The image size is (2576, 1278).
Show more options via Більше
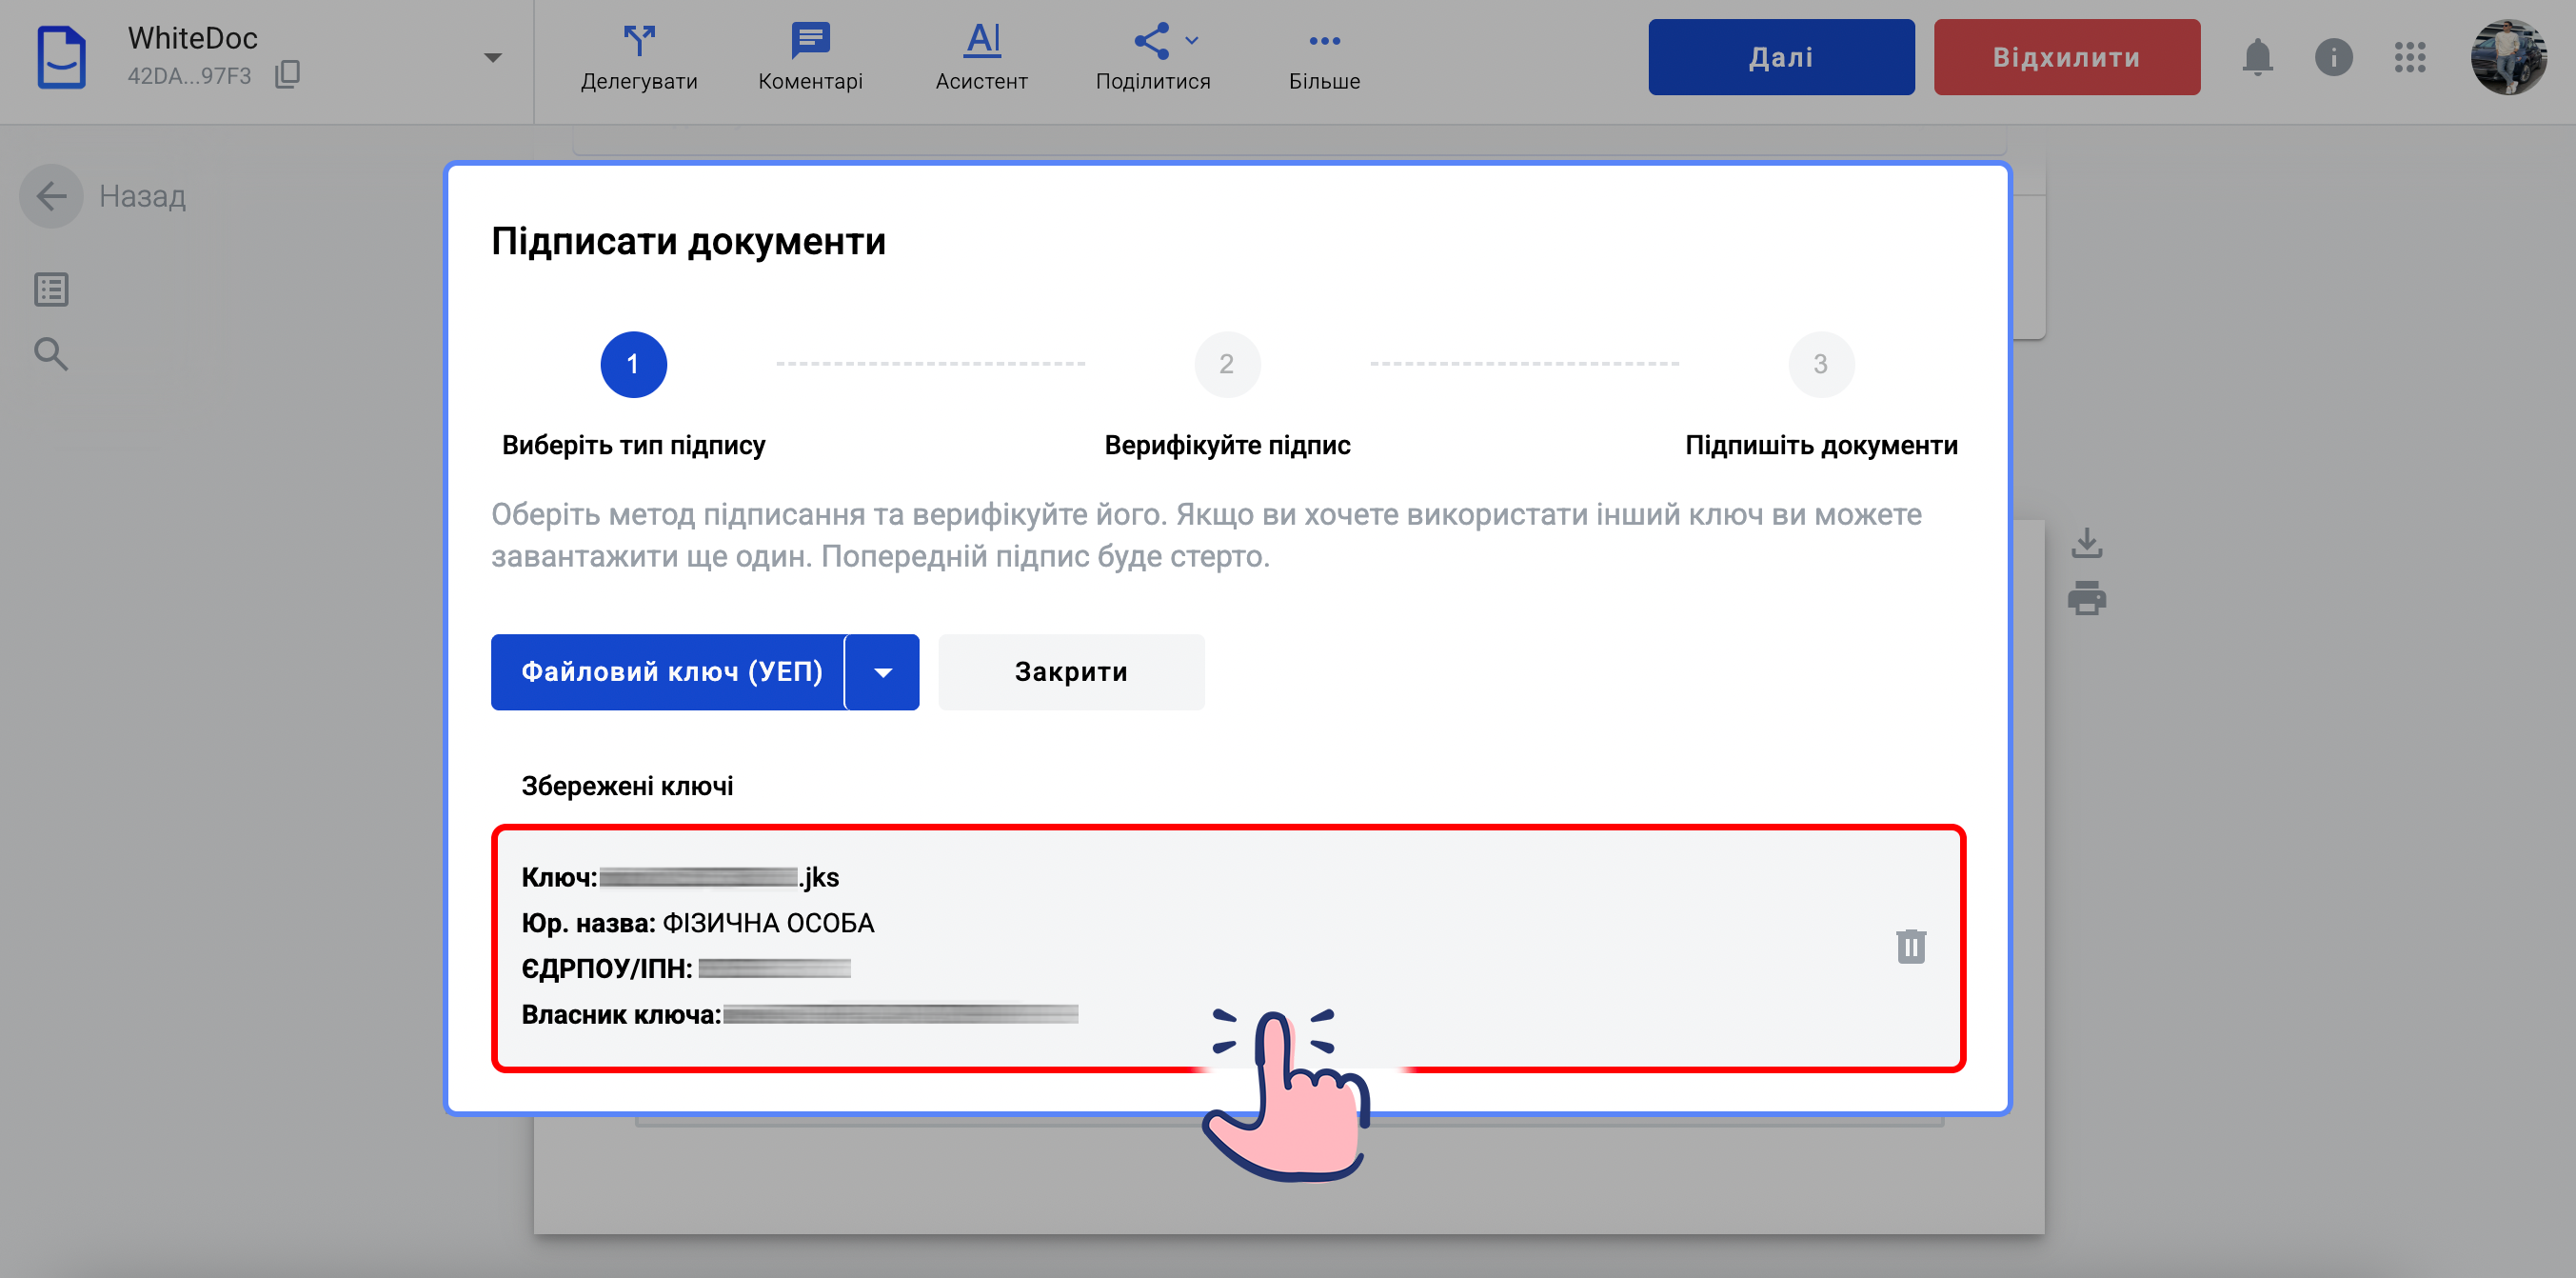point(1324,57)
